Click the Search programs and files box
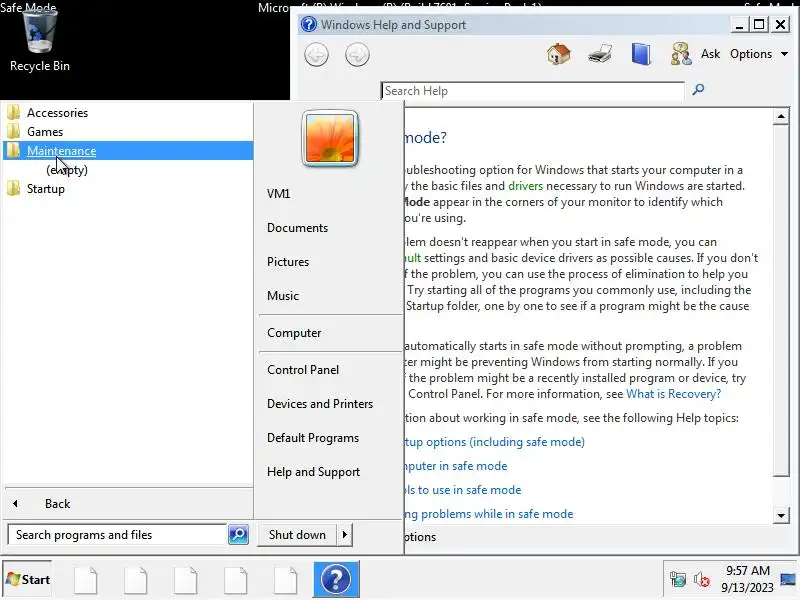Image resolution: width=800 pixels, height=600 pixels. tap(117, 535)
